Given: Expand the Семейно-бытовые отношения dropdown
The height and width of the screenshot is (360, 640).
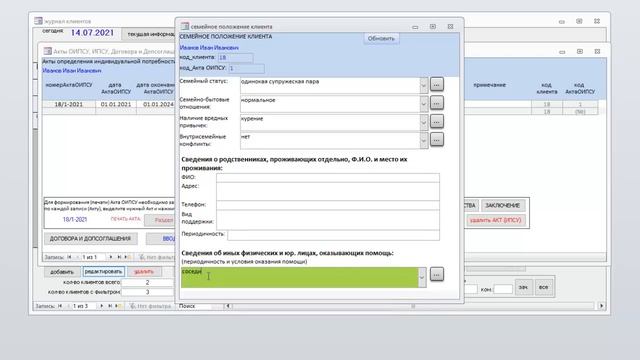Looking at the screenshot, I should click(424, 104).
